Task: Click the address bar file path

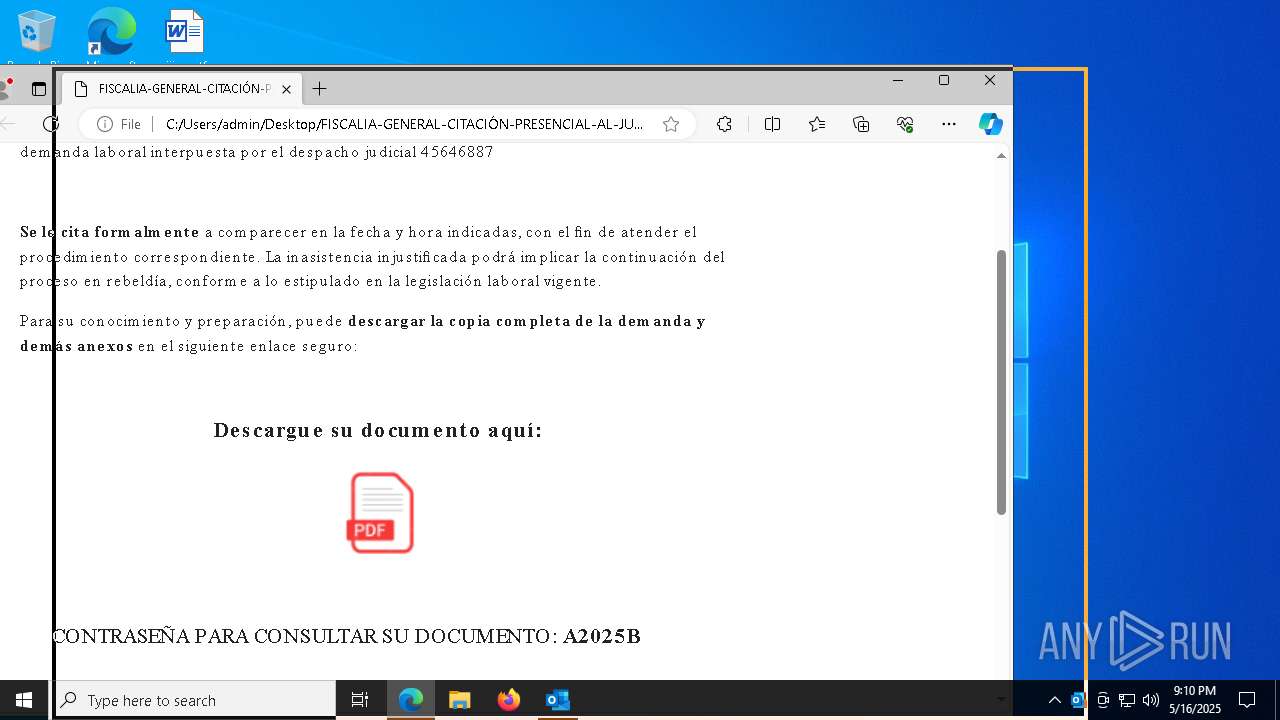Action: (404, 124)
